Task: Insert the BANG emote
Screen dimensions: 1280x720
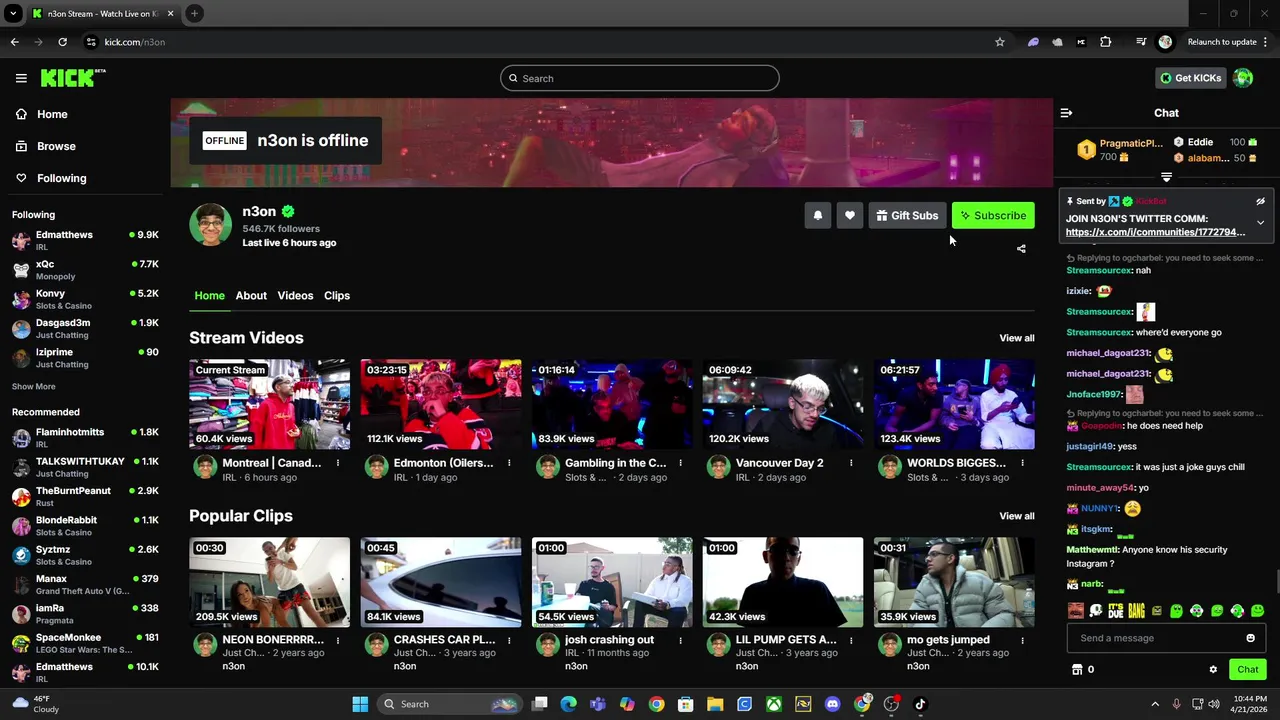Action: 1136,610
